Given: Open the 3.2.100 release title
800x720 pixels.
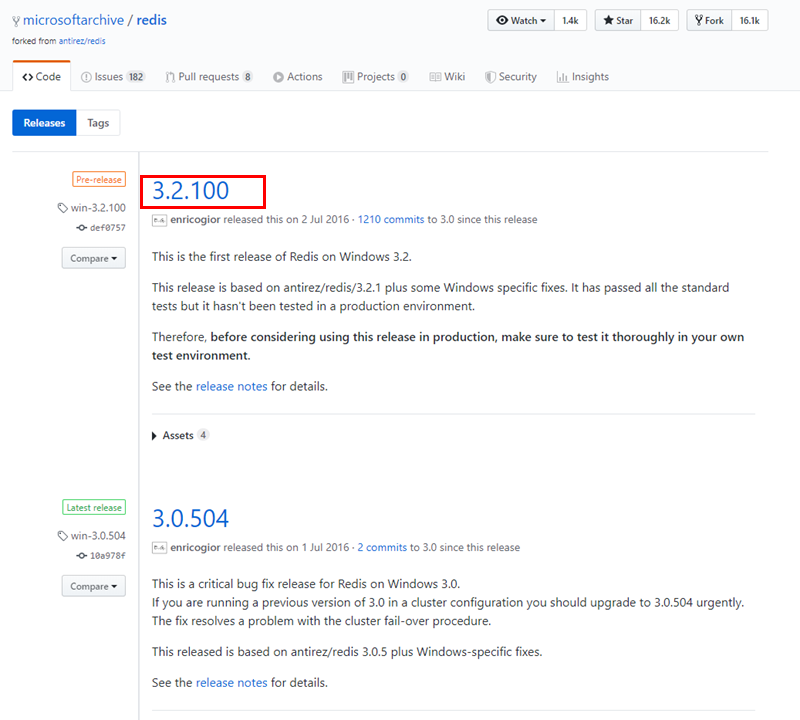Looking at the screenshot, I should (191, 191).
